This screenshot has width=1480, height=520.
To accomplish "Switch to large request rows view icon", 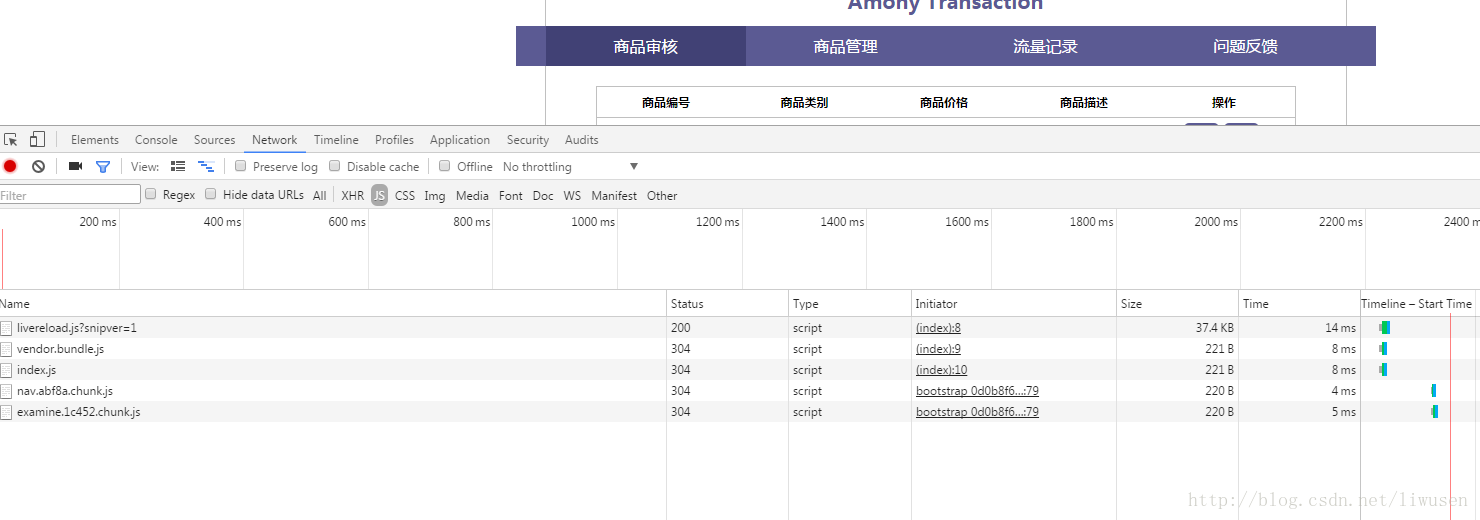I will click(x=178, y=166).
